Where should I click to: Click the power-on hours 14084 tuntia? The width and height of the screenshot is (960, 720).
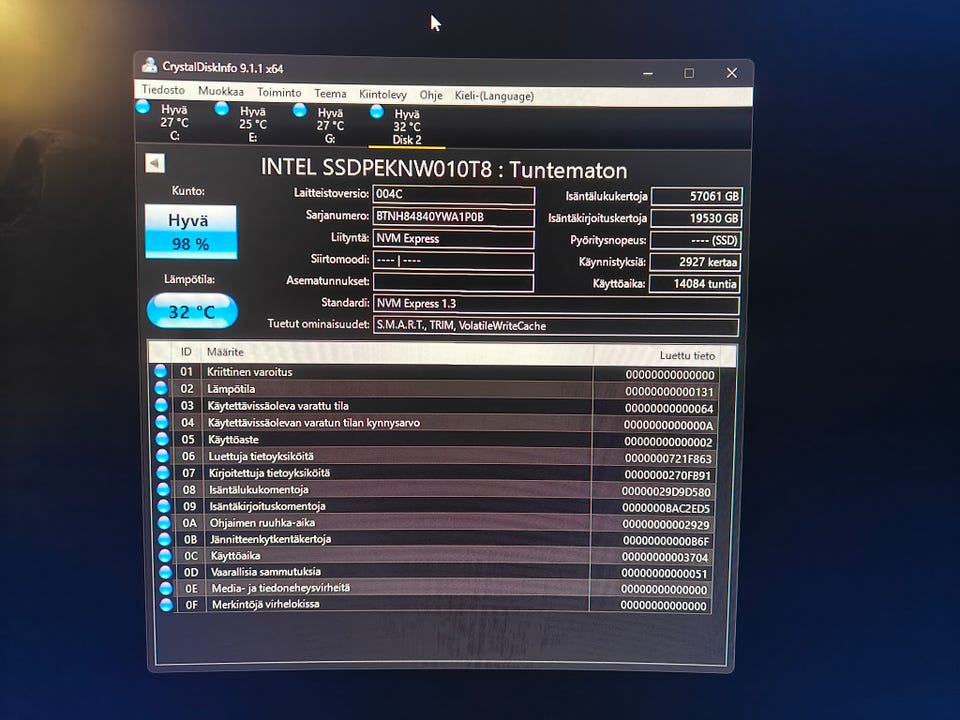tap(694, 284)
